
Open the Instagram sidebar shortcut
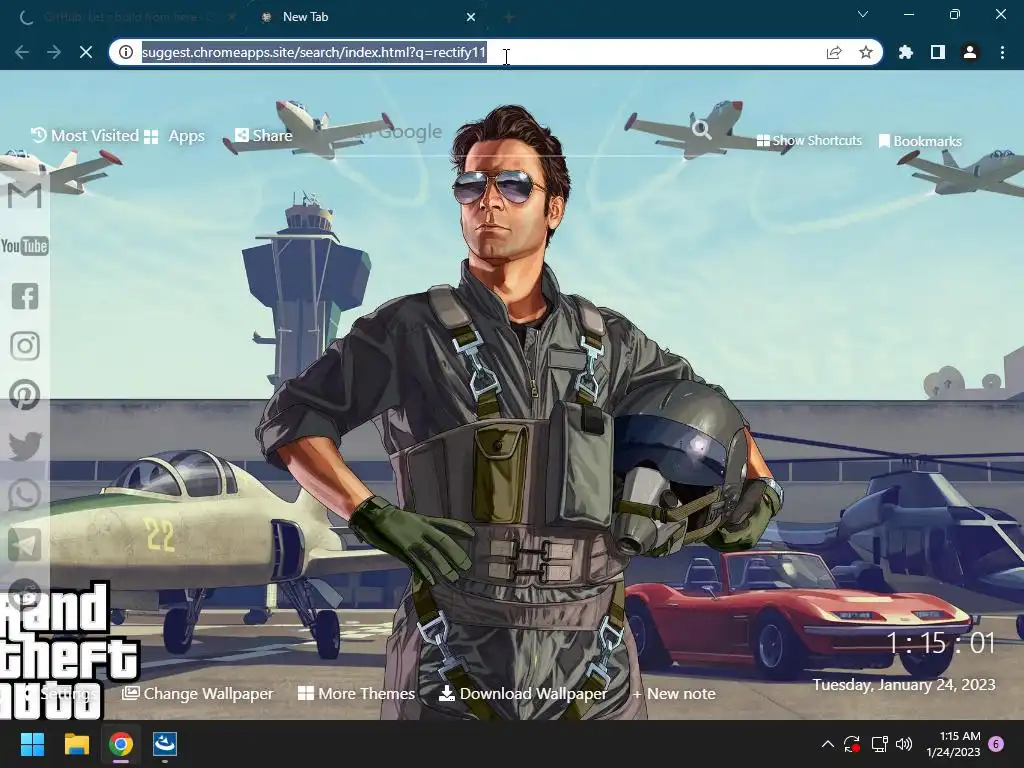click(25, 345)
